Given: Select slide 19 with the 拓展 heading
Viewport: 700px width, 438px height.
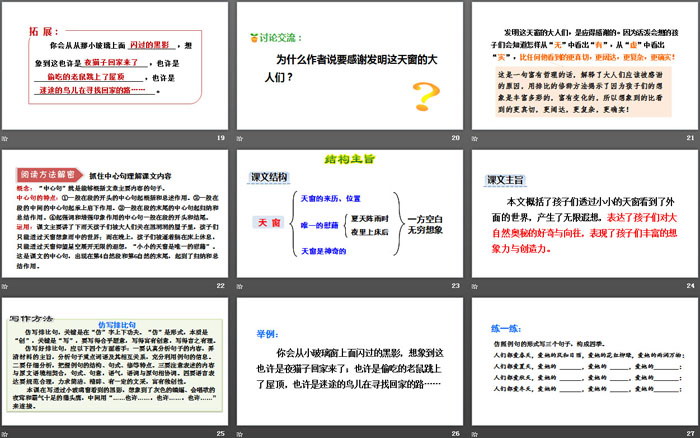Looking at the screenshot, I should [116, 70].
